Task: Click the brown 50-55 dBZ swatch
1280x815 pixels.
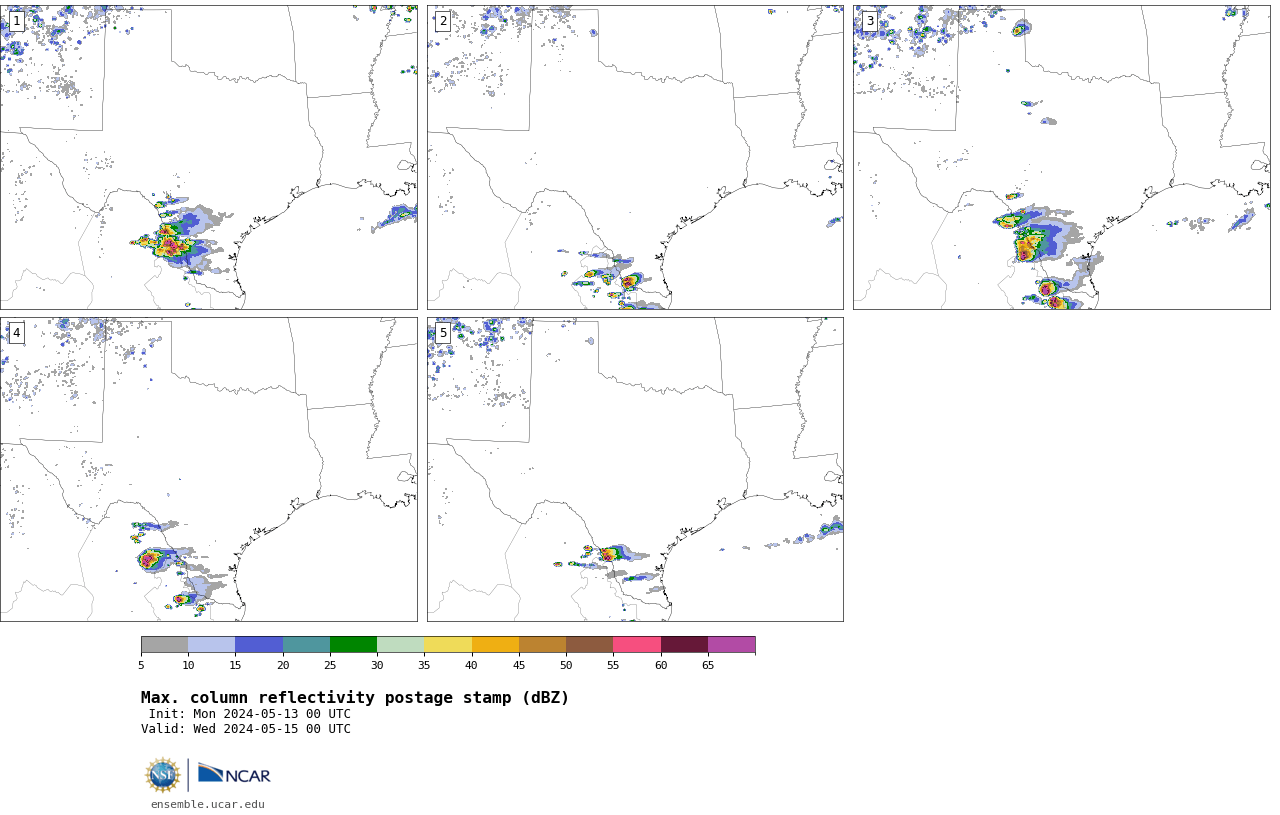Action: (590, 645)
